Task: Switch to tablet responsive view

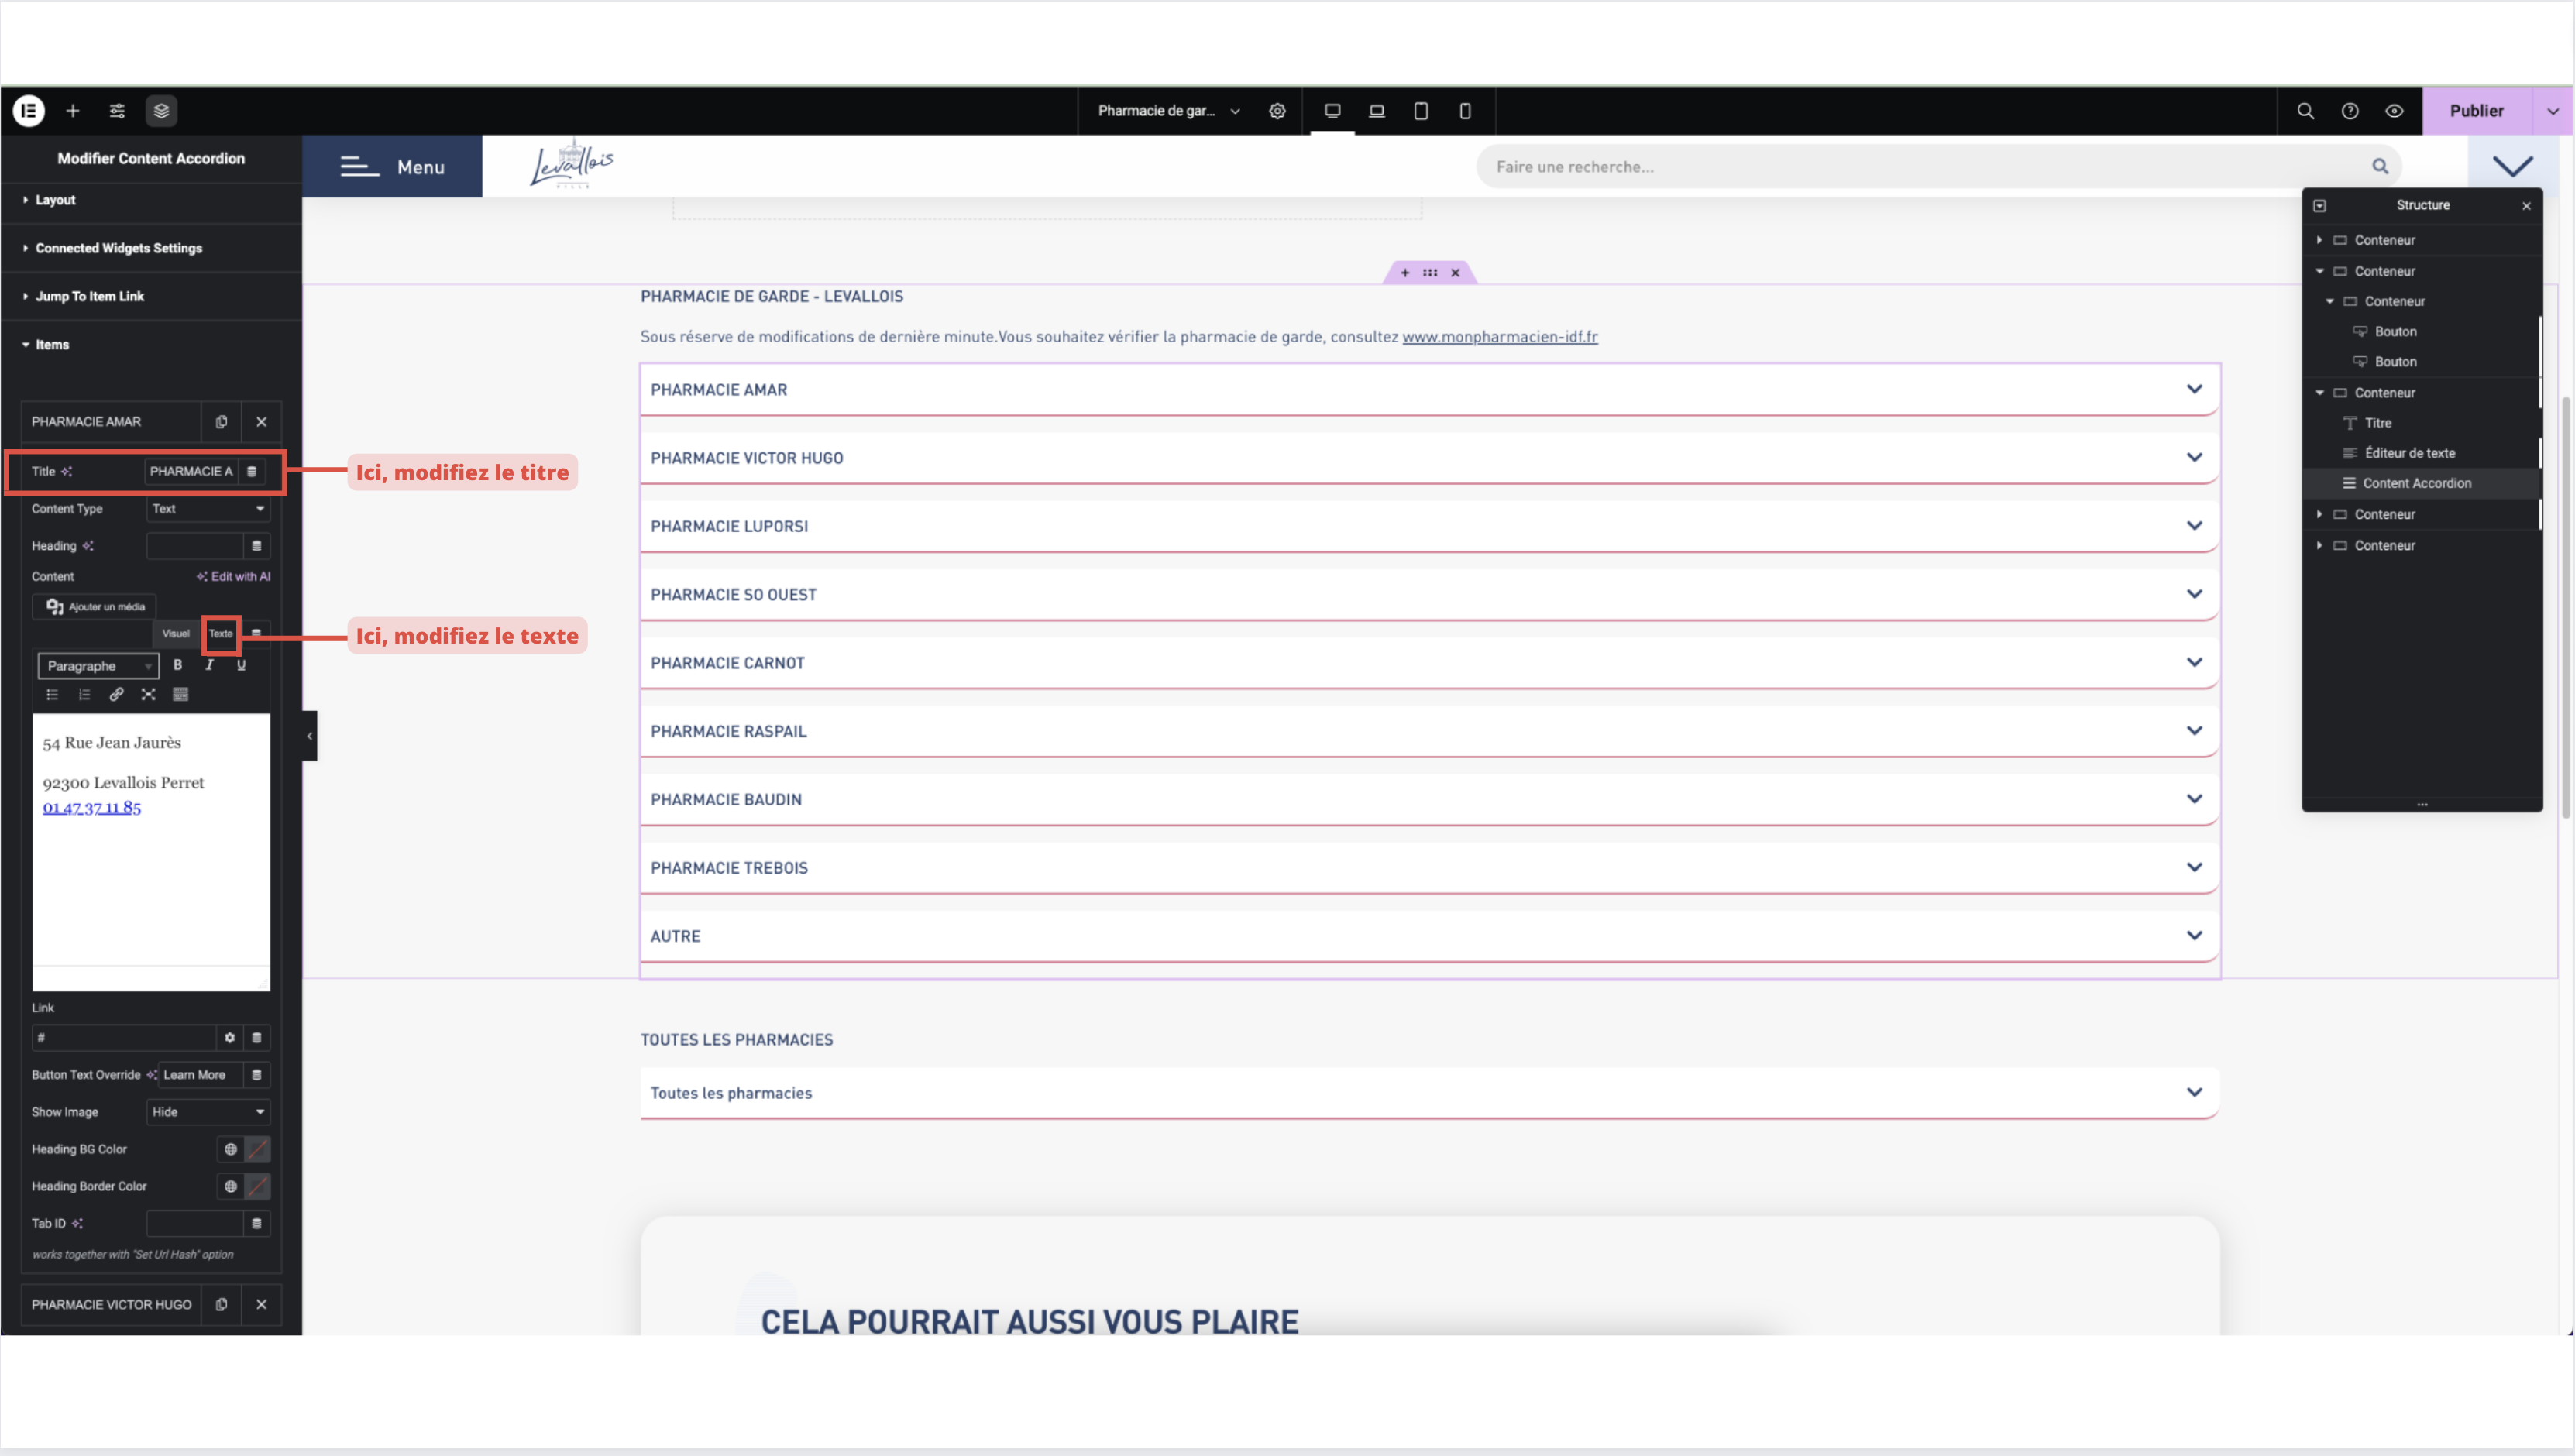Action: point(1420,111)
